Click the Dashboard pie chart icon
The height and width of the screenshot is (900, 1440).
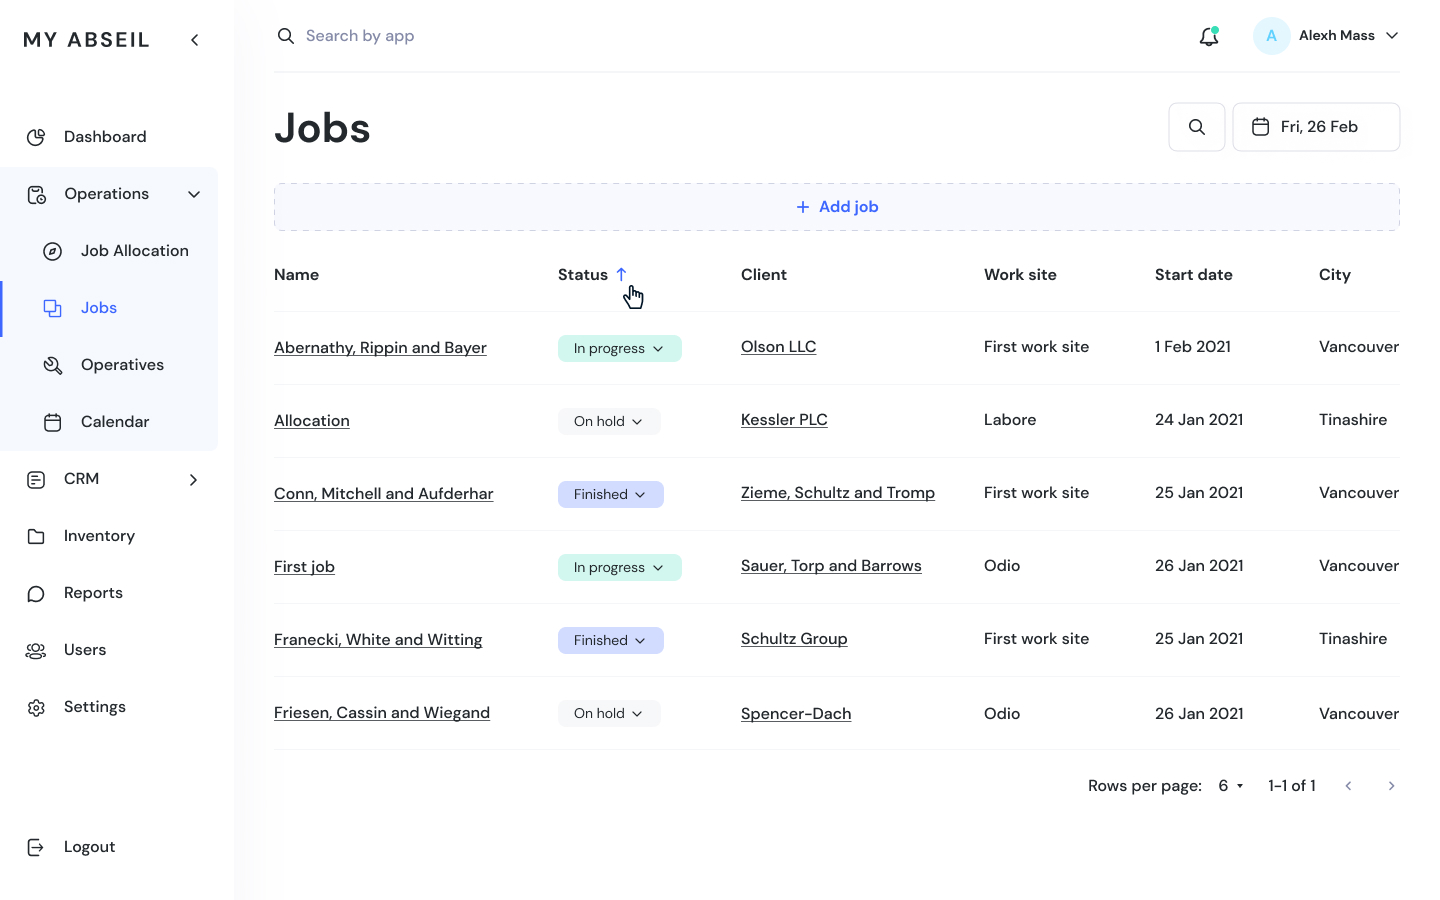tap(36, 137)
